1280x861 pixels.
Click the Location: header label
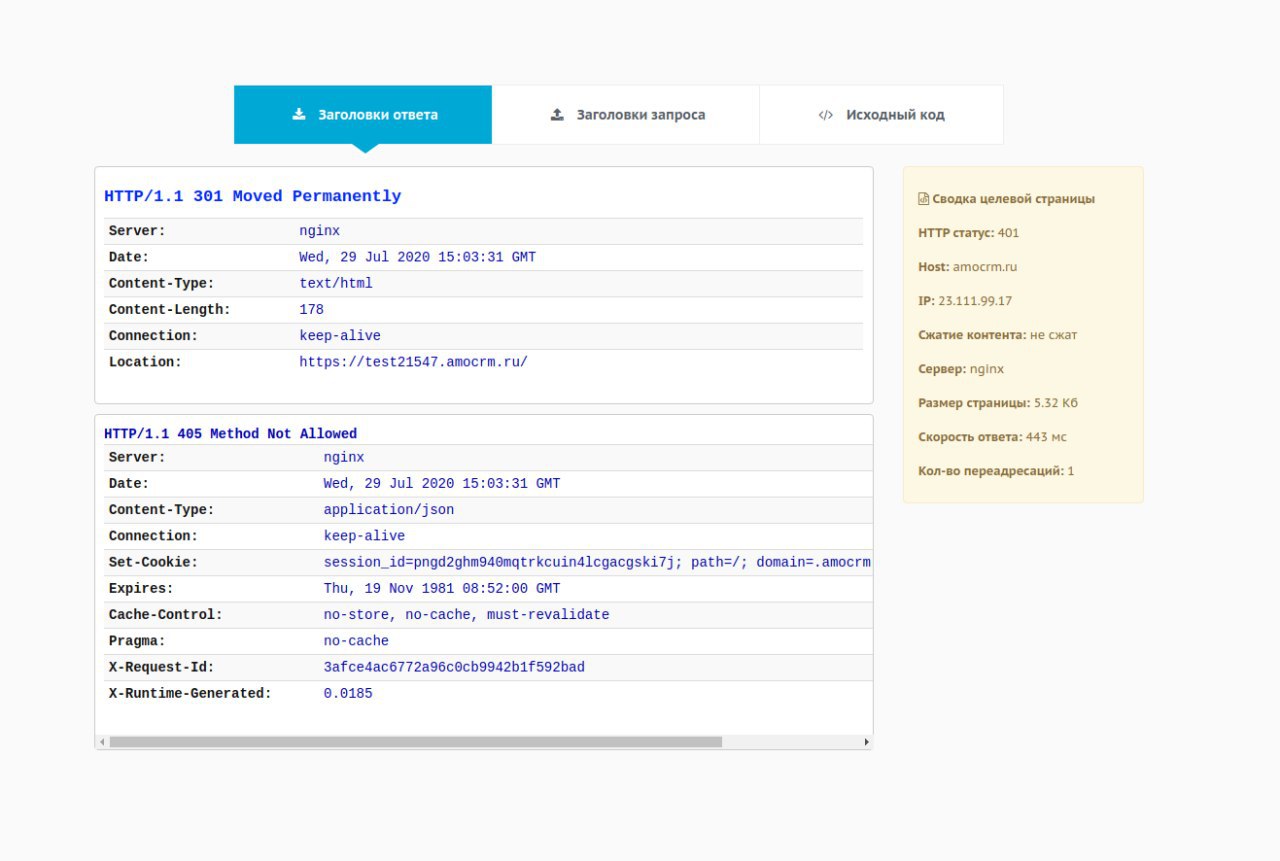point(146,362)
